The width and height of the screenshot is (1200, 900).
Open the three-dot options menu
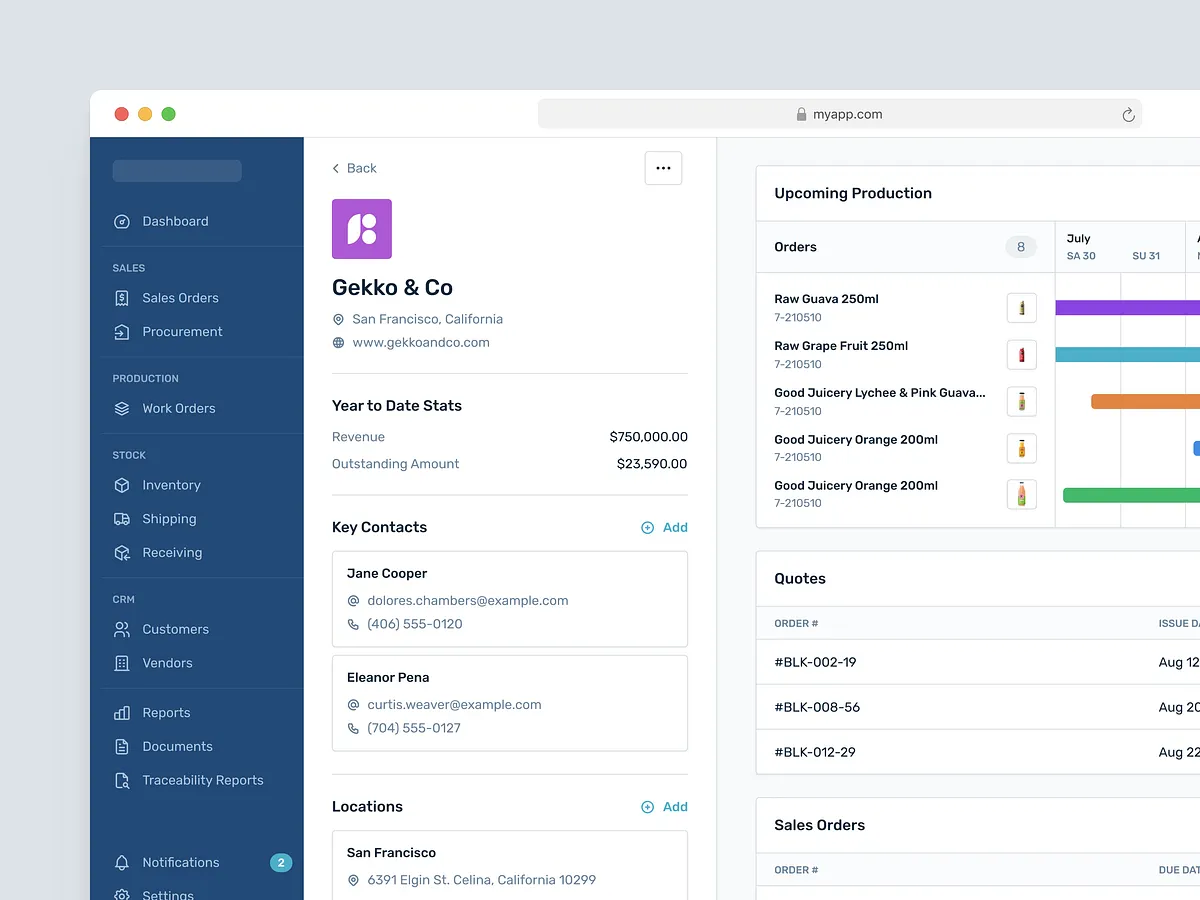click(x=663, y=168)
